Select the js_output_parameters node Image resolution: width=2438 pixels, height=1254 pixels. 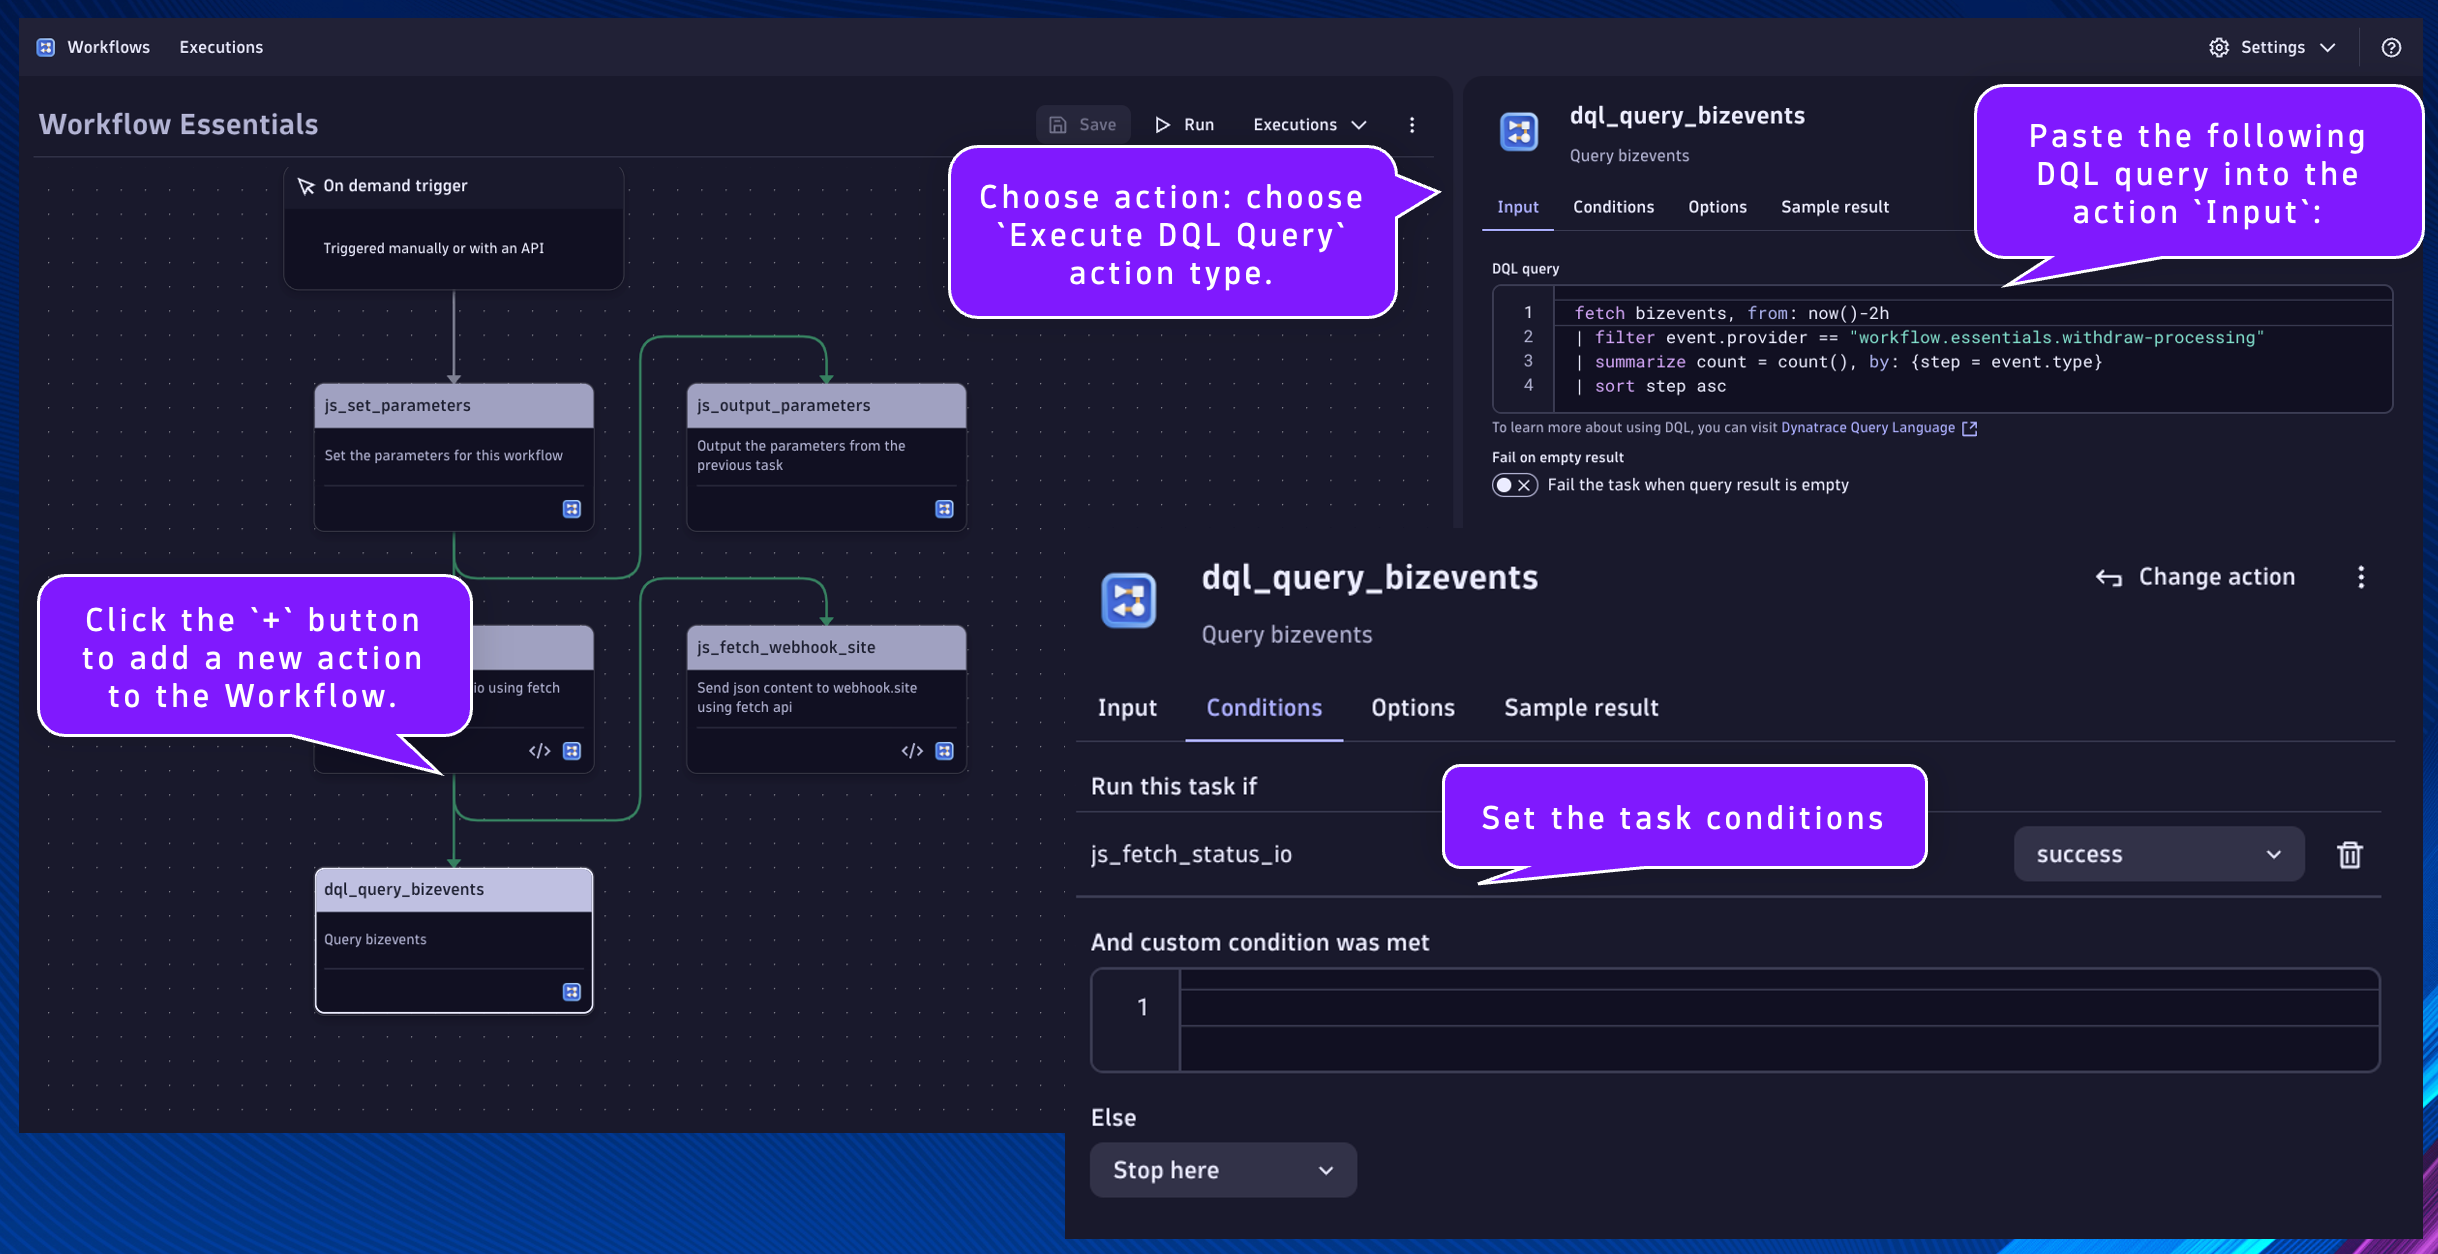click(826, 457)
